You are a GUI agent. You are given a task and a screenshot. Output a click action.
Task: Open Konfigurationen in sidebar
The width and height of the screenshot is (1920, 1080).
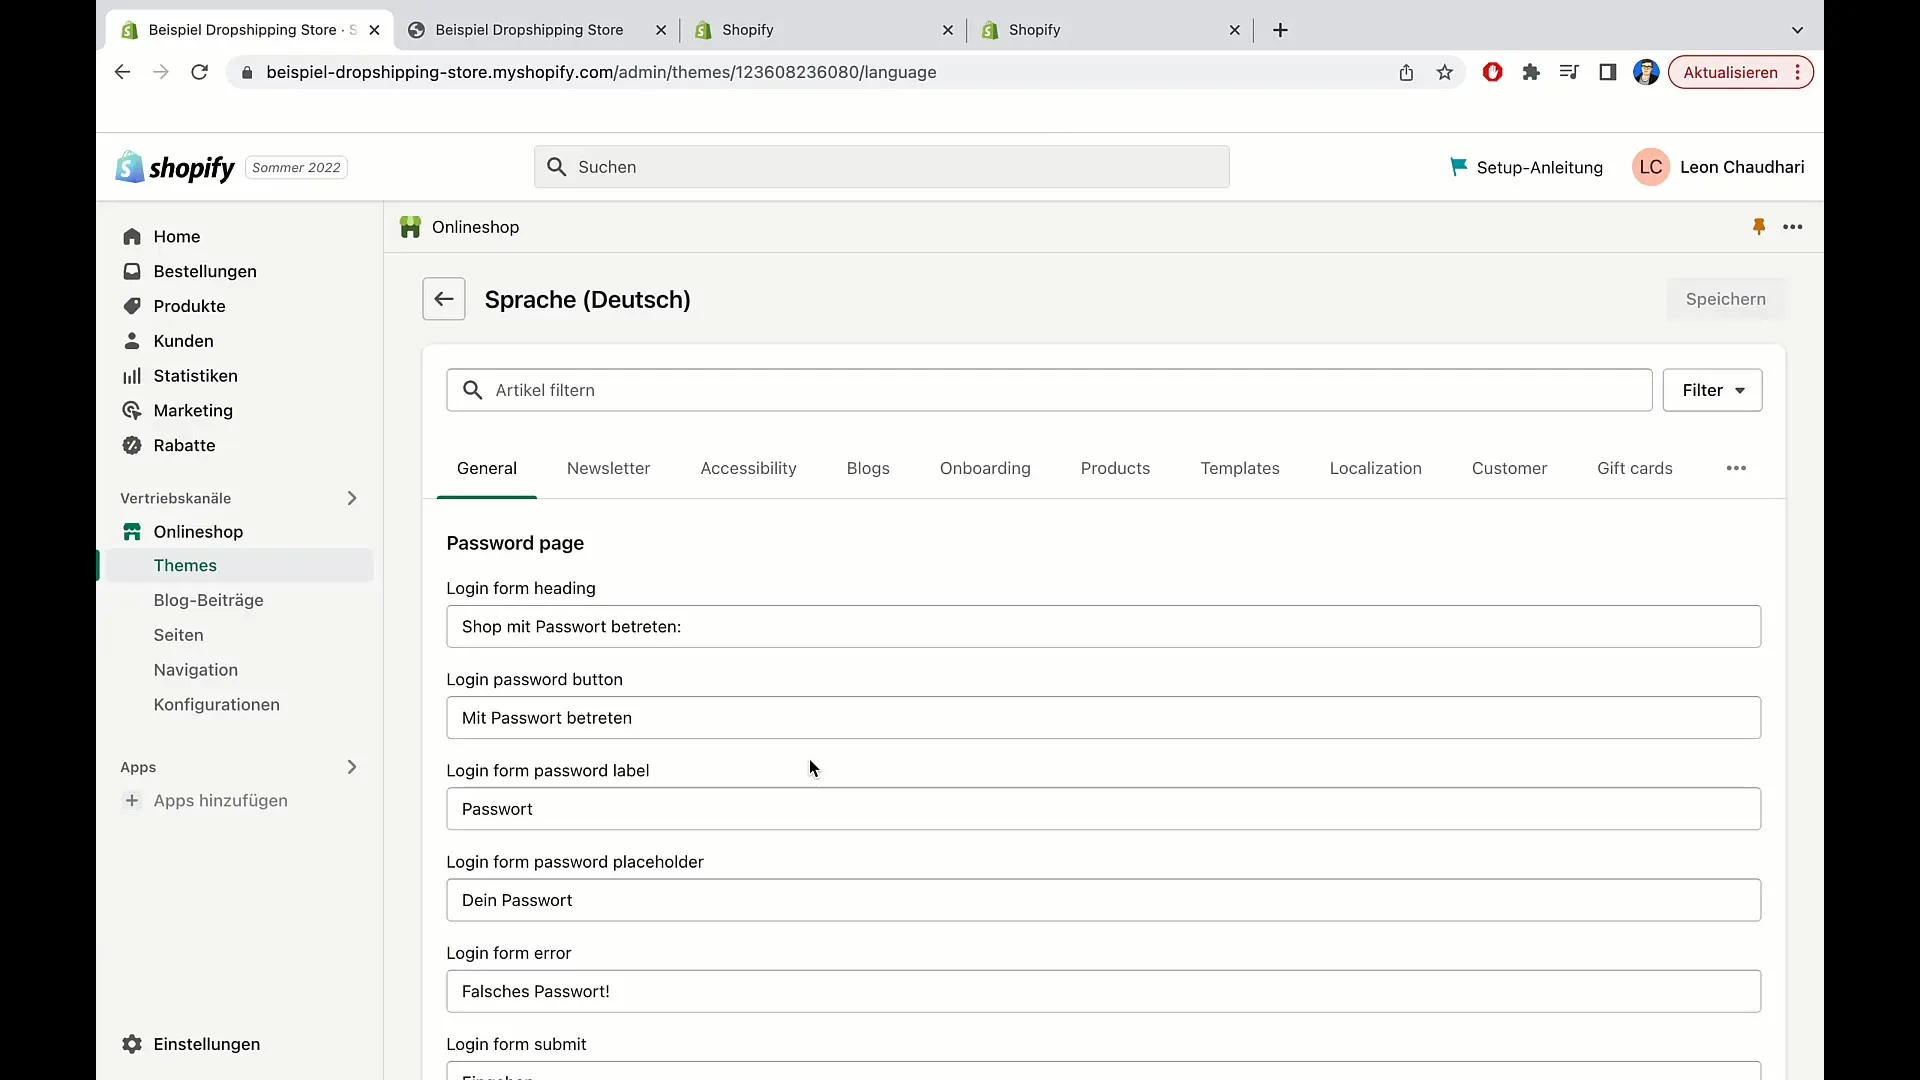[216, 705]
